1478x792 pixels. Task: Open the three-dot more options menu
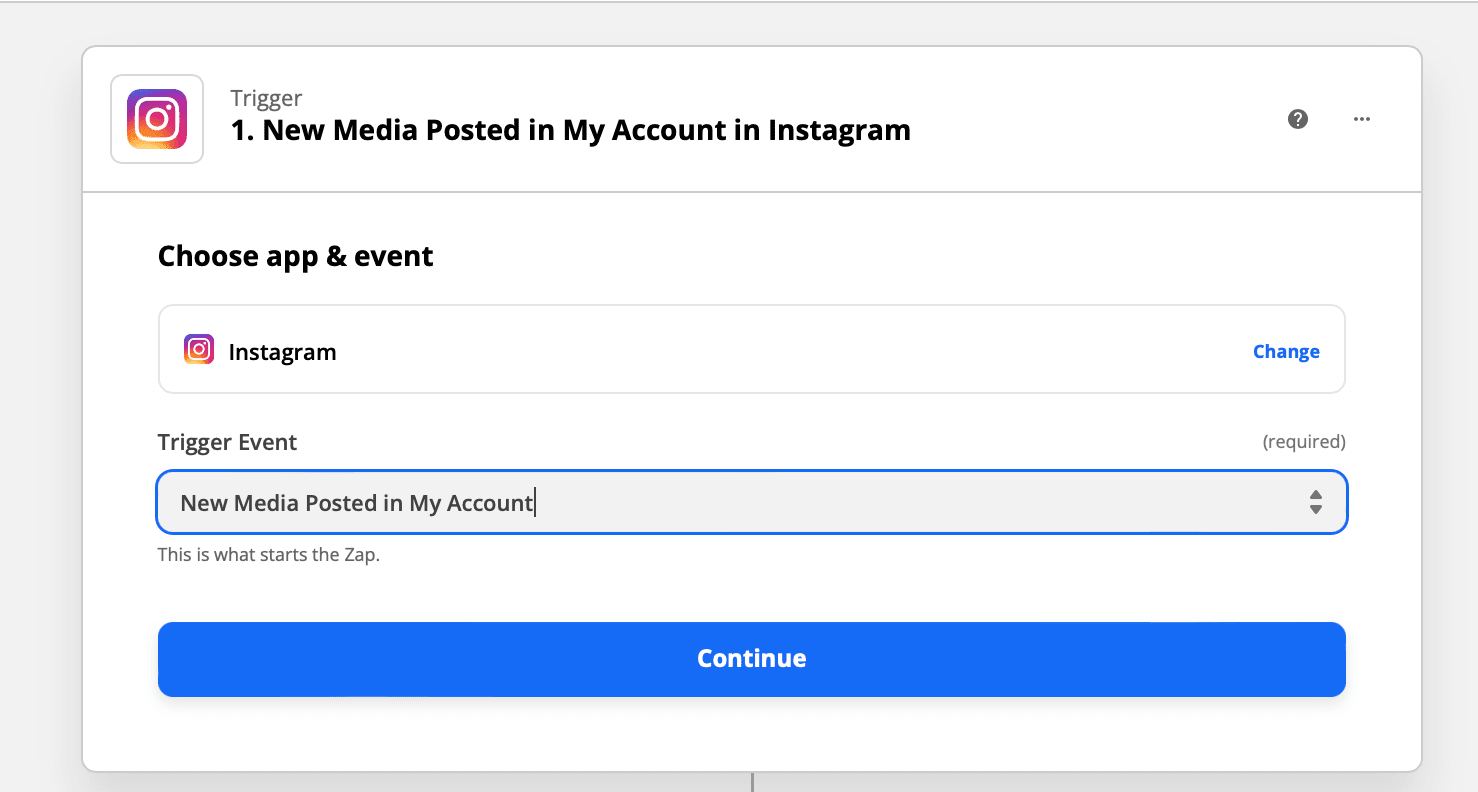(1361, 119)
